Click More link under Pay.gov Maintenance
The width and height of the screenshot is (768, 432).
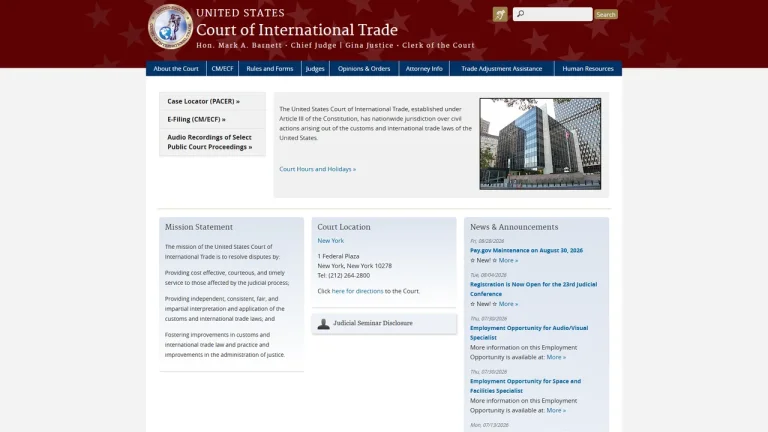[x=508, y=261]
